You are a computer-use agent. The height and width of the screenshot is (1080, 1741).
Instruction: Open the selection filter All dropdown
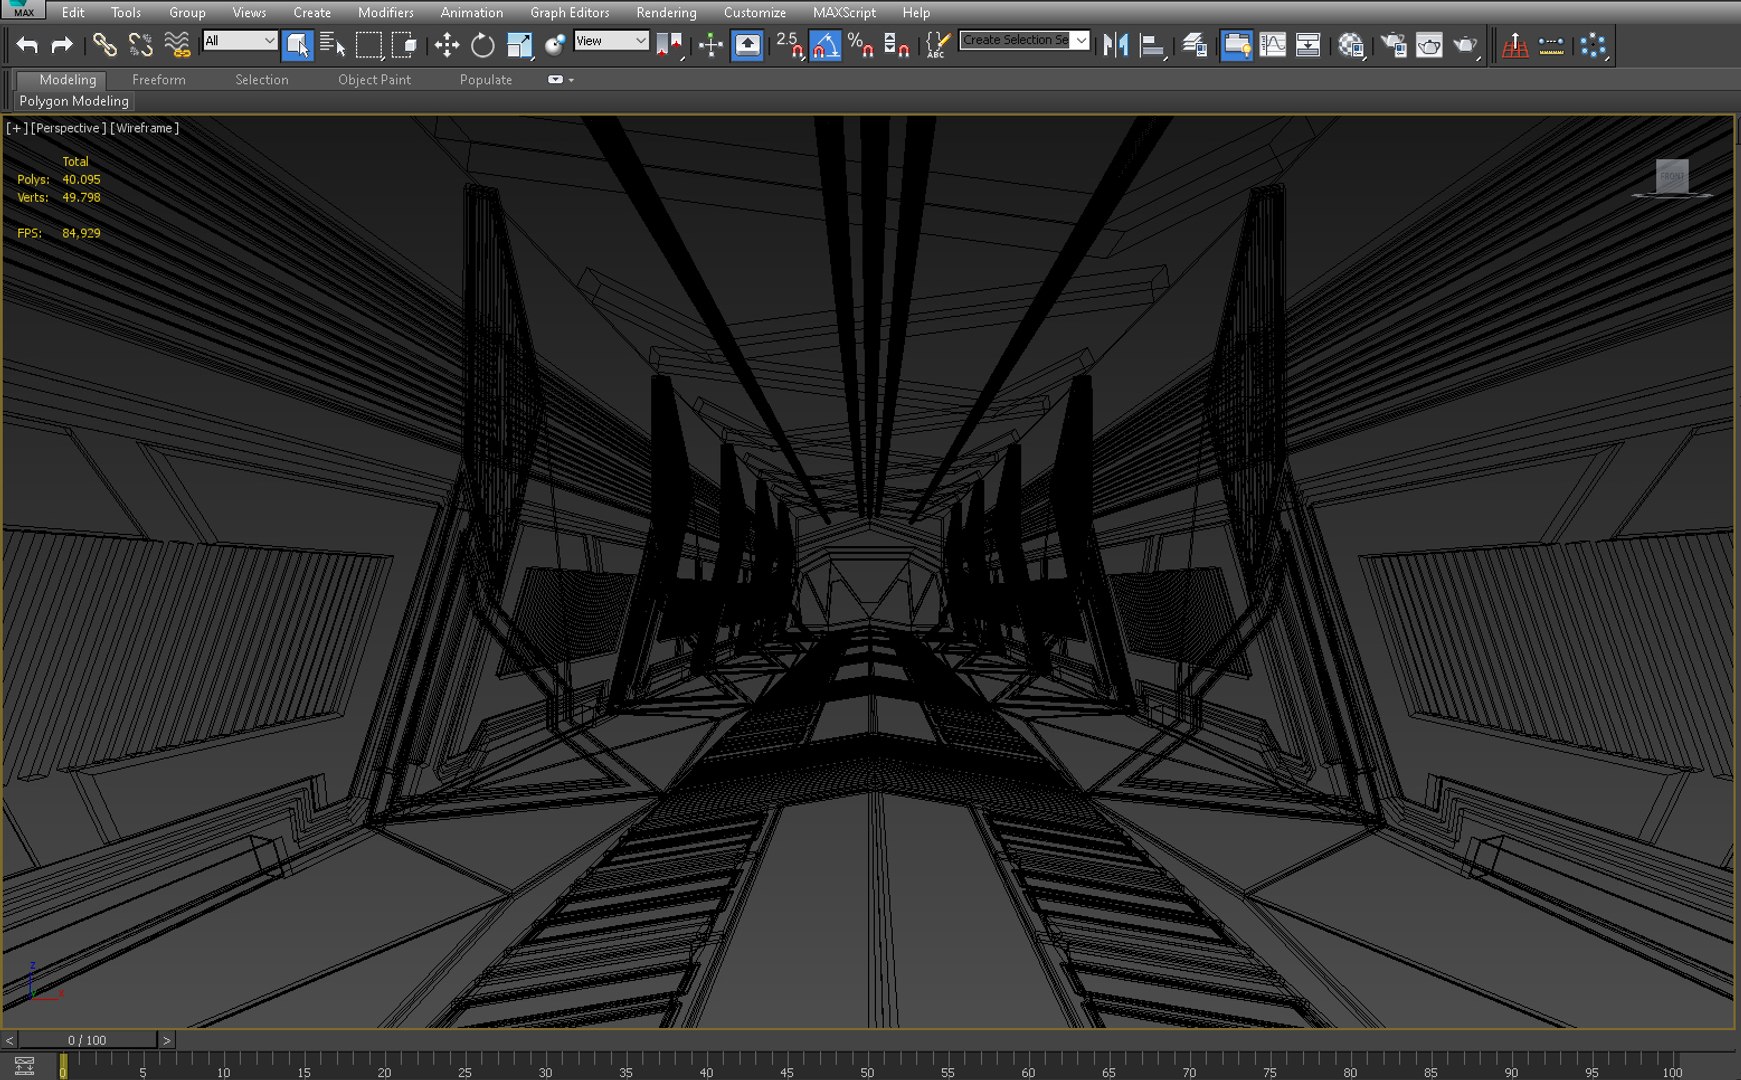pos(240,41)
